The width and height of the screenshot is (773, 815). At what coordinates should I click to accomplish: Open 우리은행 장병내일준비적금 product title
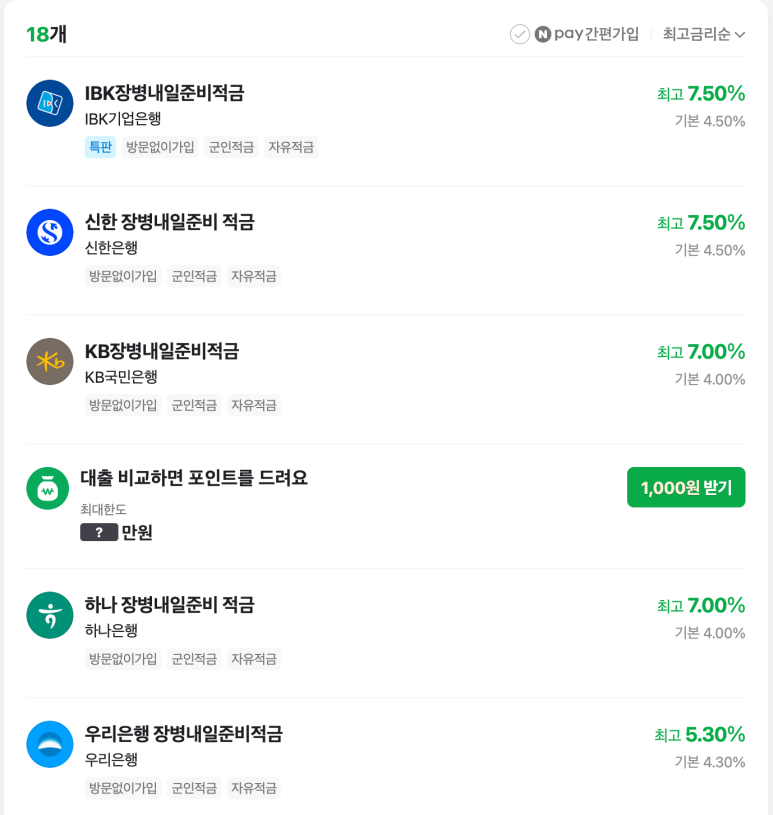pyautogui.click(x=184, y=734)
